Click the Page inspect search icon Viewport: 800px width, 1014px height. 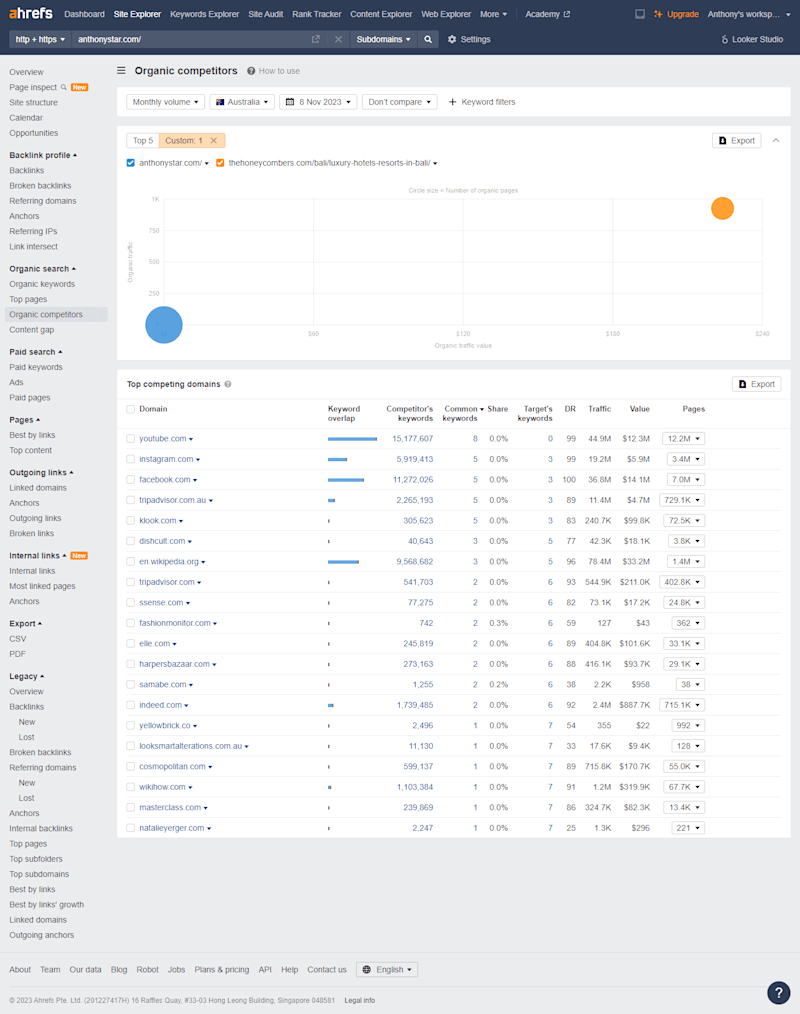point(64,87)
